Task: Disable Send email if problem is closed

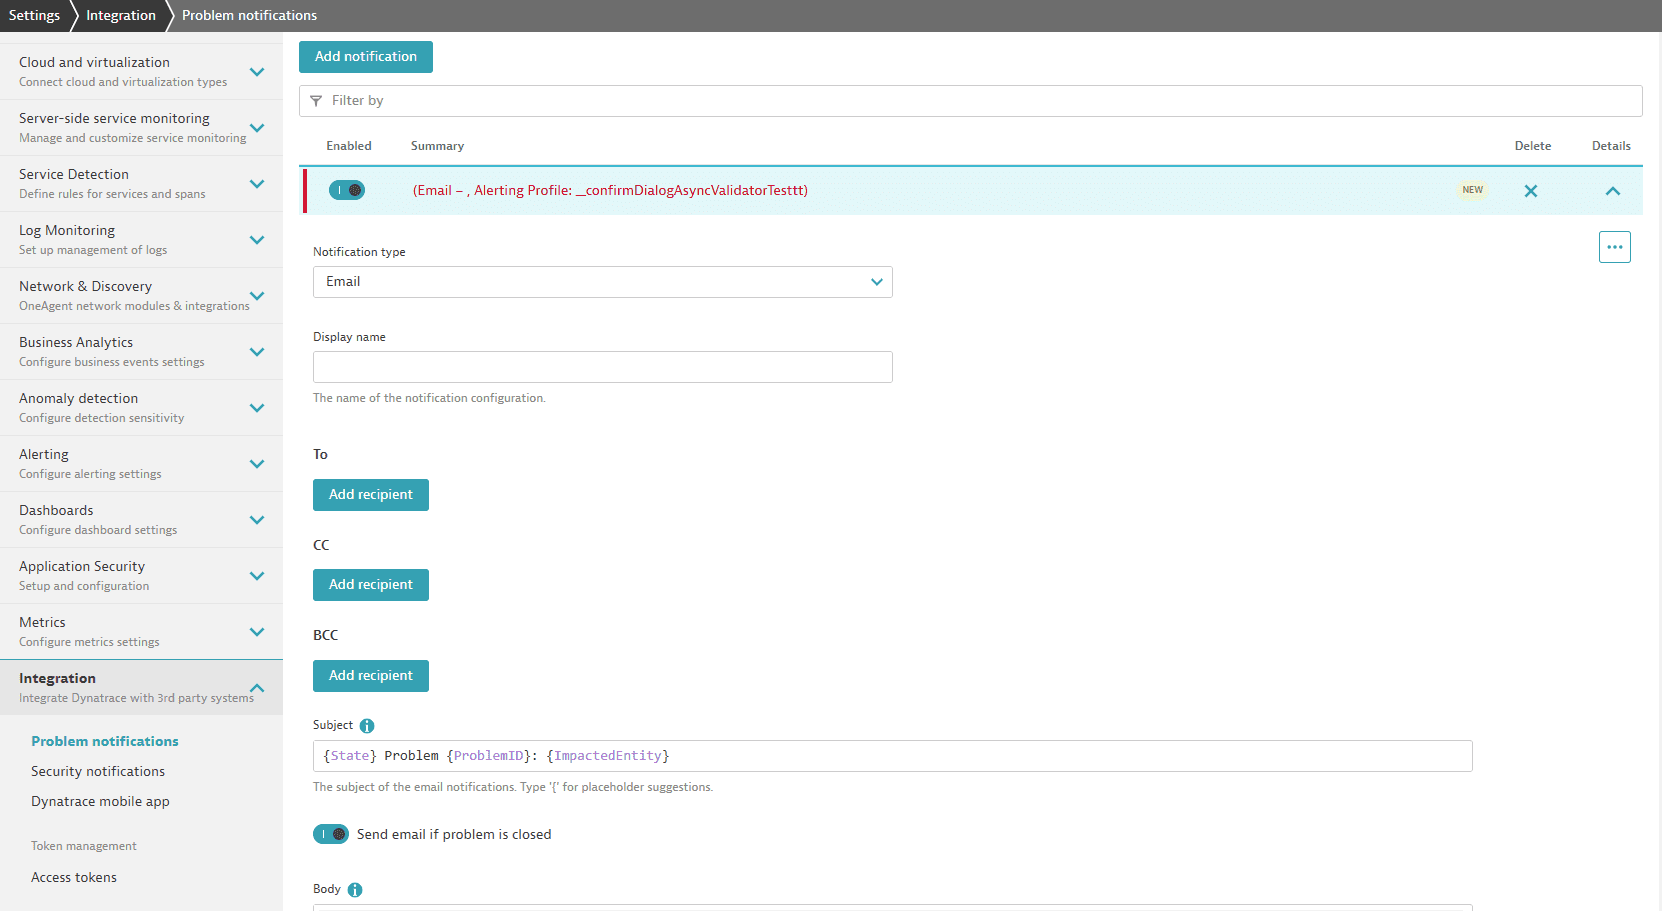Action: click(x=331, y=833)
